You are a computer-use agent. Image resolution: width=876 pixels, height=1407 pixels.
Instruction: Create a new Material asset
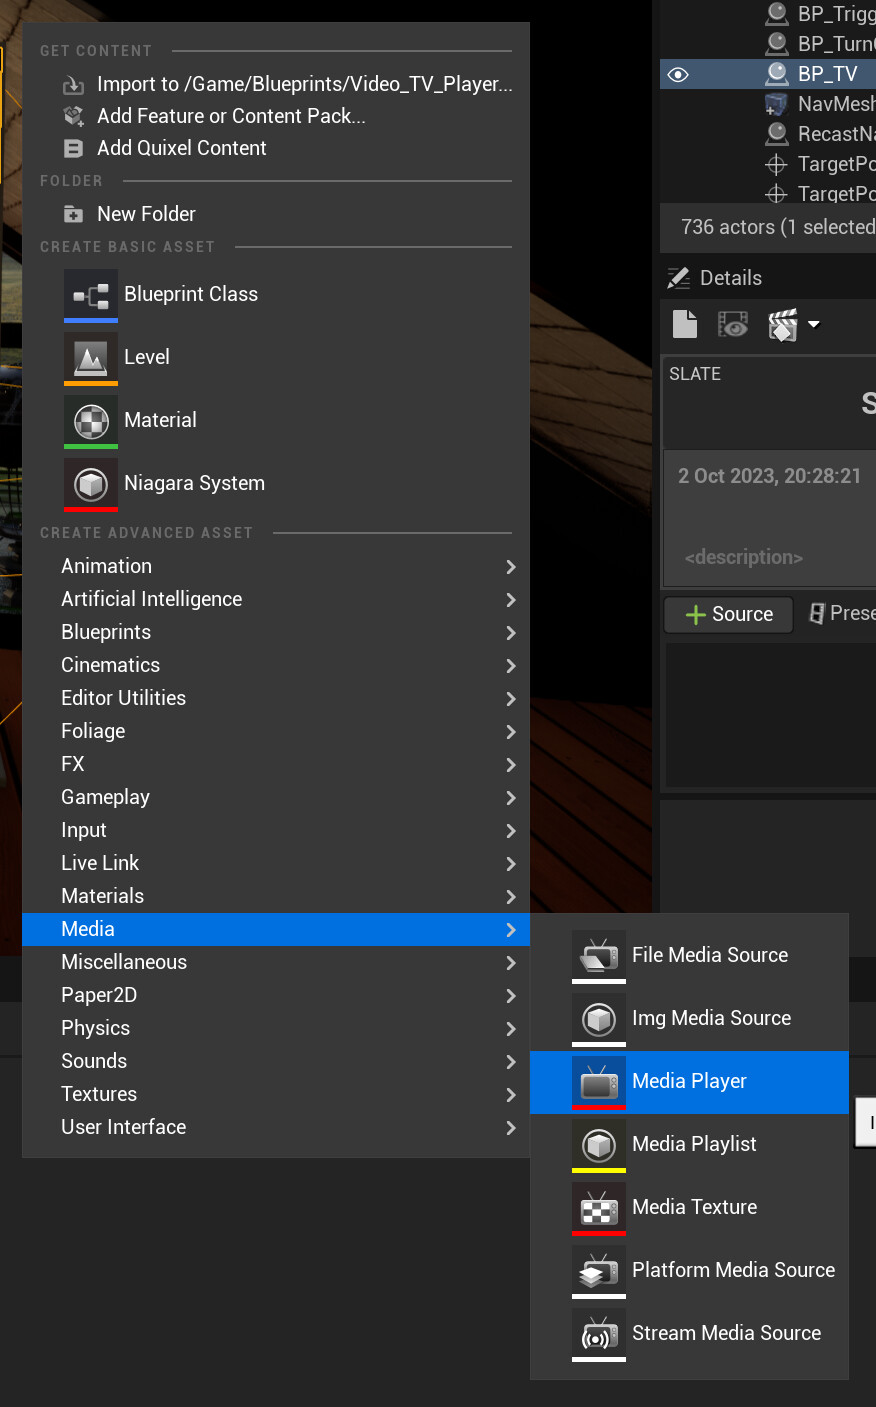pos(160,420)
